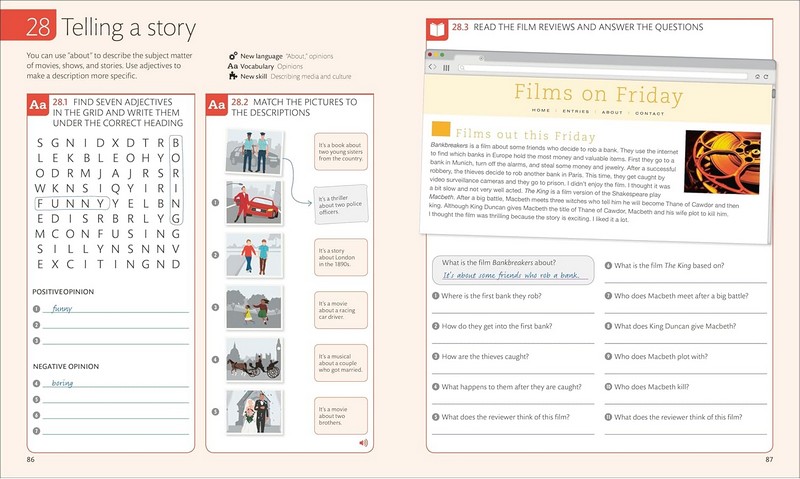Click the audio speaker icon in exercise 28.2
Viewport: 800px width, 479px height.
click(x=363, y=442)
